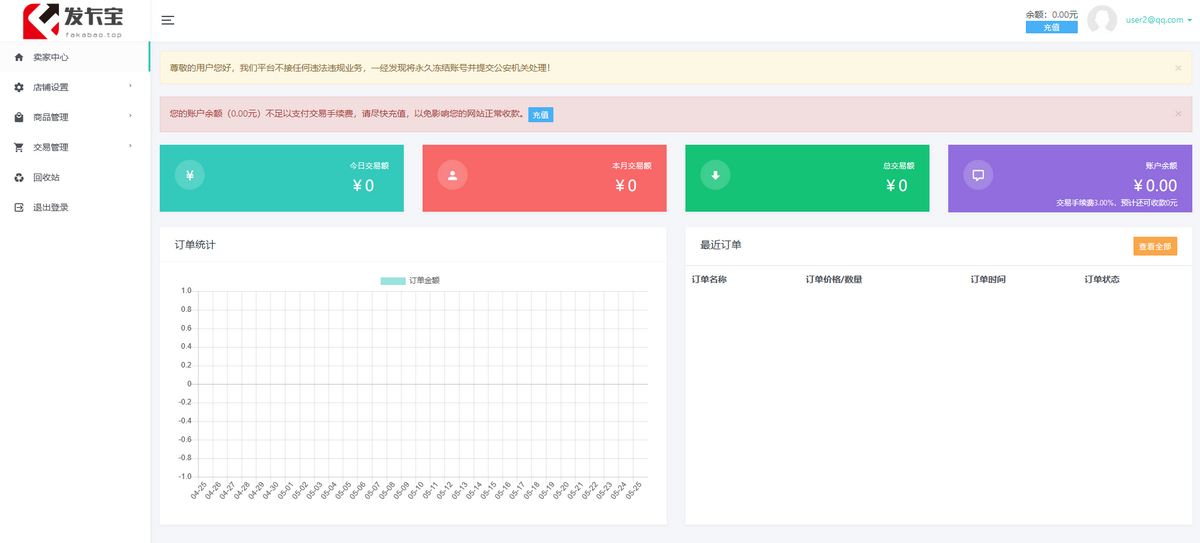
Task: Expand the 商品管理 submenu arrow
Action: tap(131, 116)
